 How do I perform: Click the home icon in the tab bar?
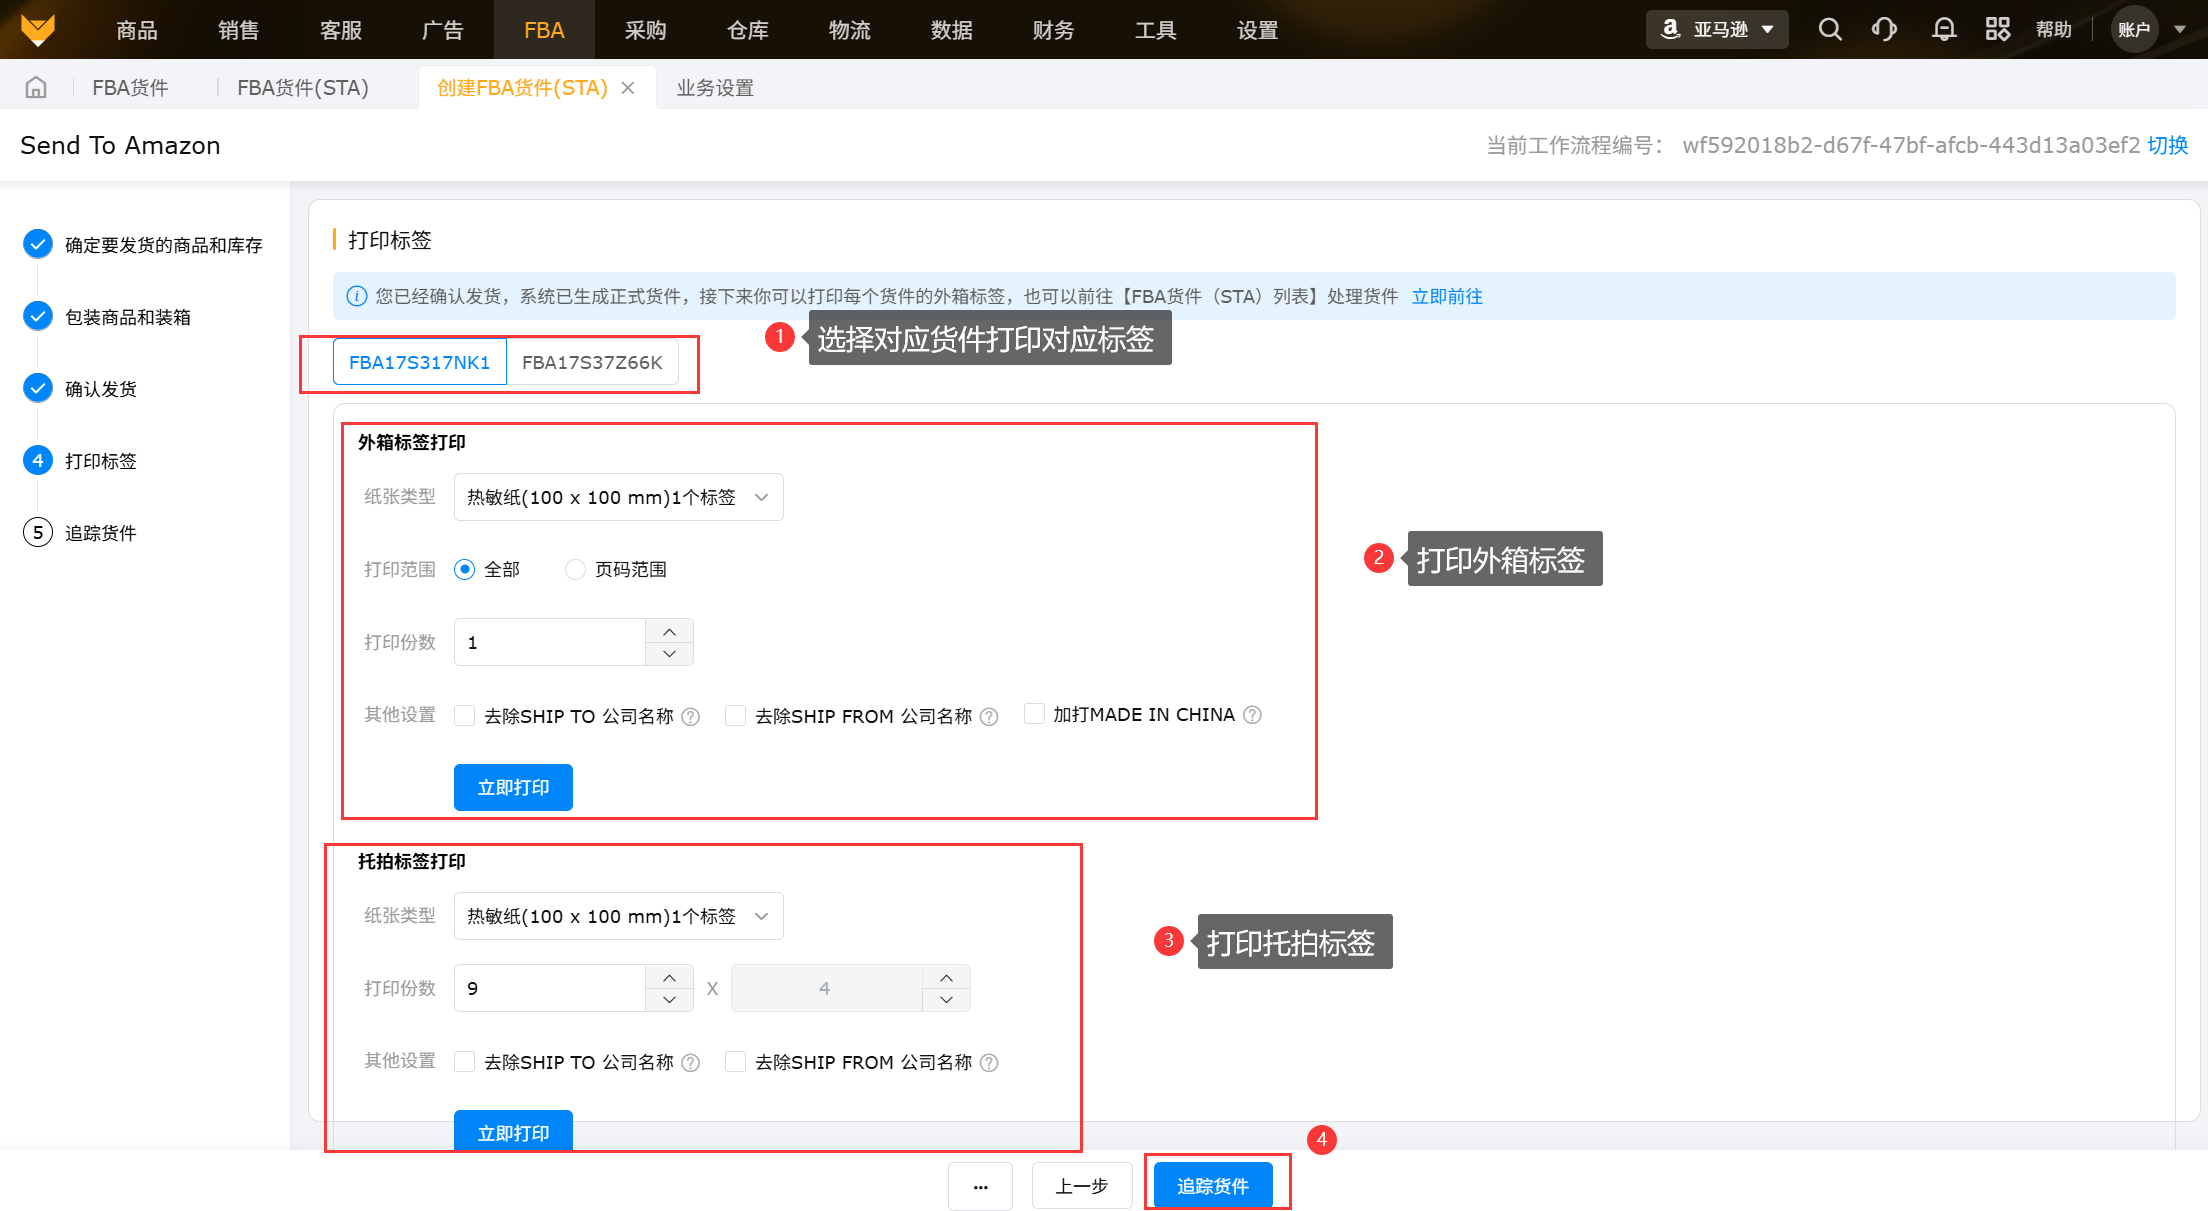(36, 88)
